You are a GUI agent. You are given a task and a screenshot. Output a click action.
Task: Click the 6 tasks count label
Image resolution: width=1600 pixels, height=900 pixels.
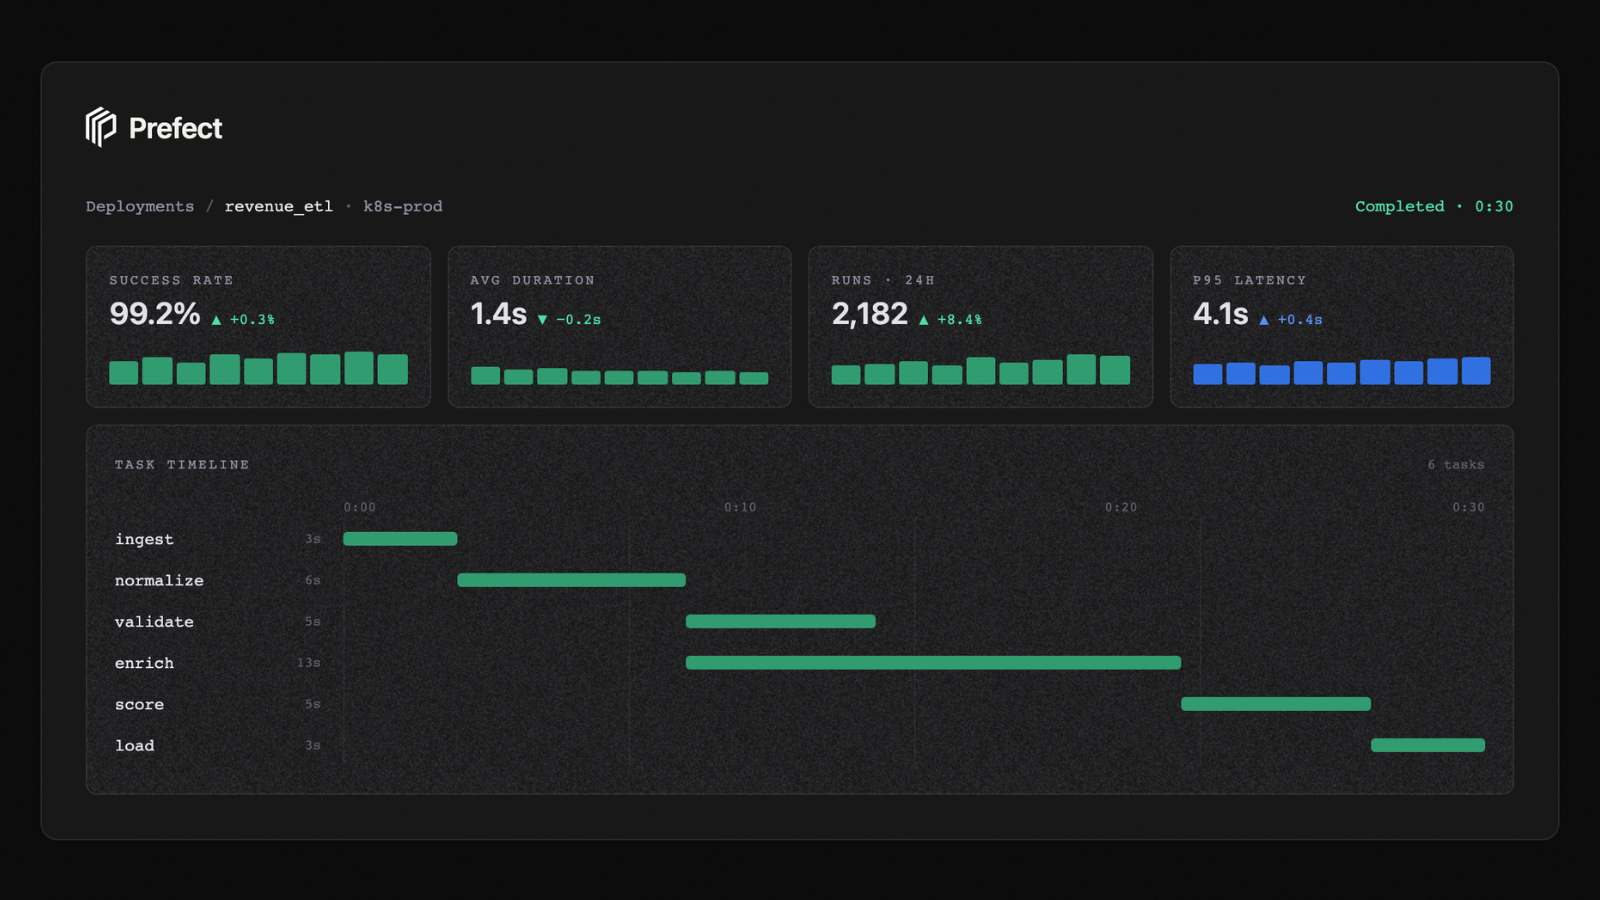click(x=1456, y=465)
